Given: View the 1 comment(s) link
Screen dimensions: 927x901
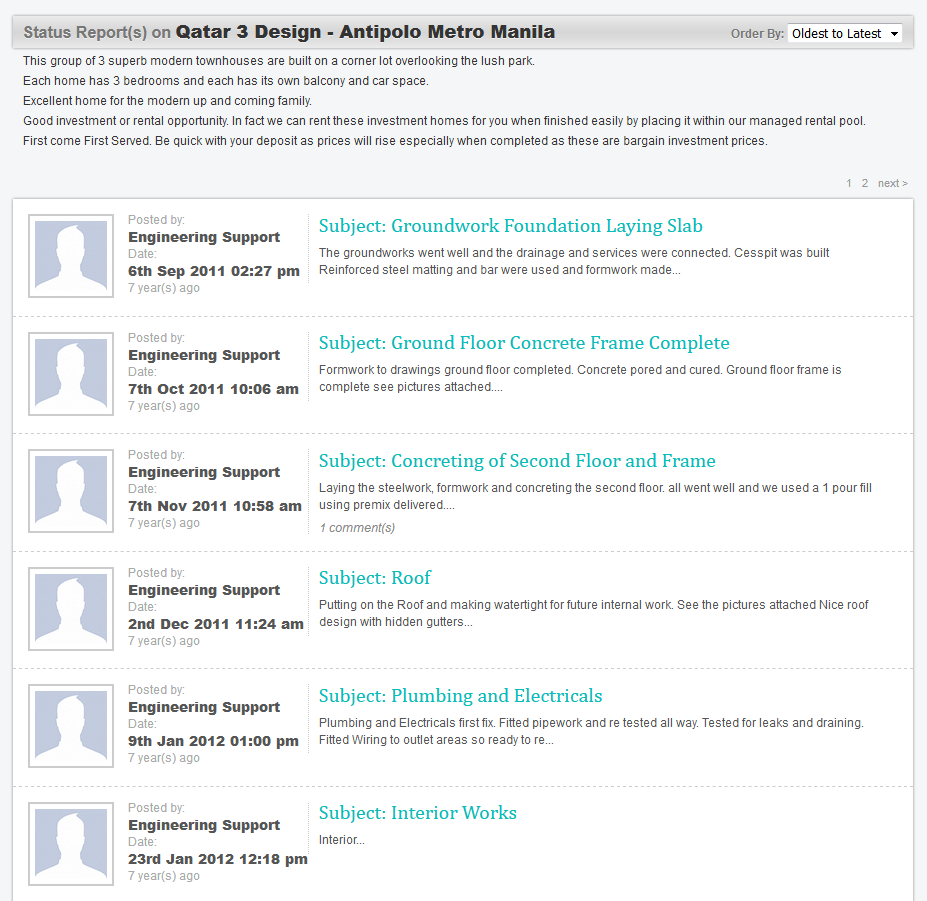Looking at the screenshot, I should click(357, 528).
